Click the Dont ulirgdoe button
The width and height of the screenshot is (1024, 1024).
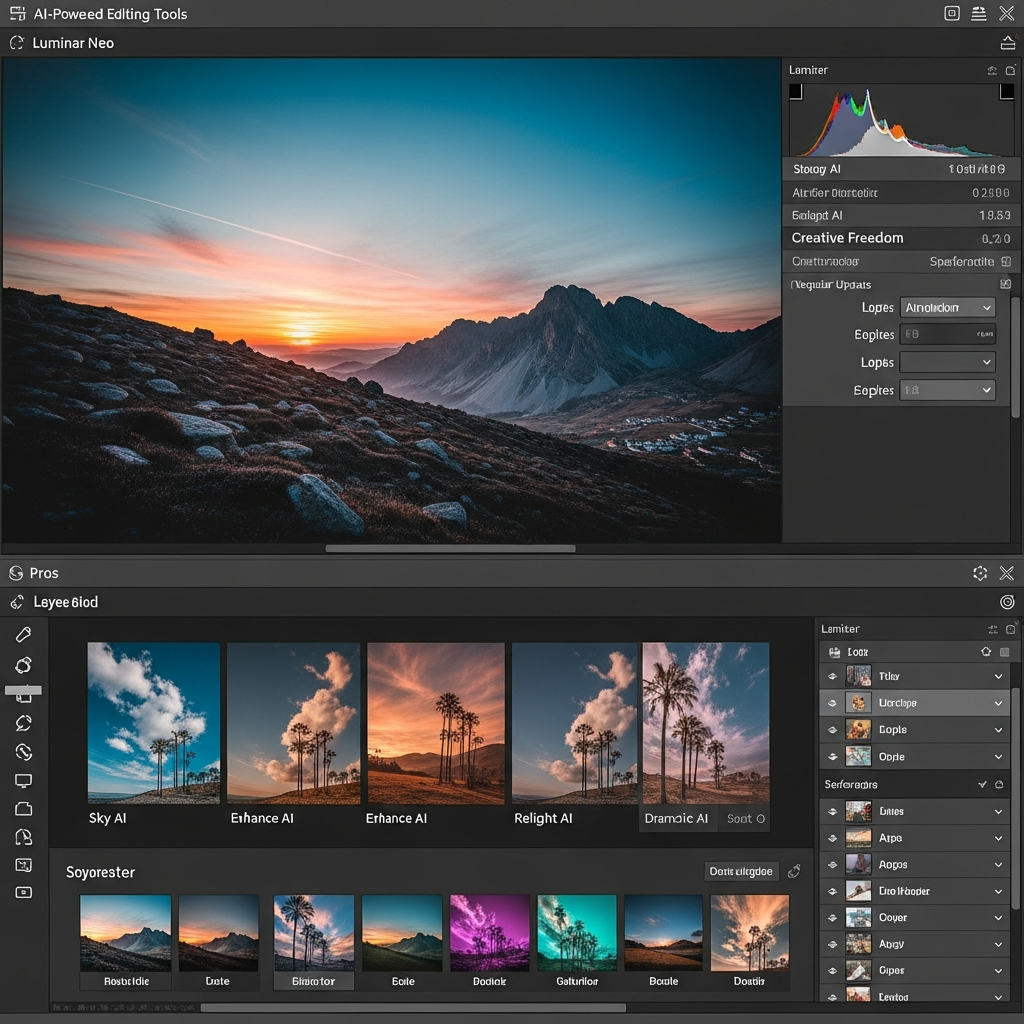tap(741, 871)
